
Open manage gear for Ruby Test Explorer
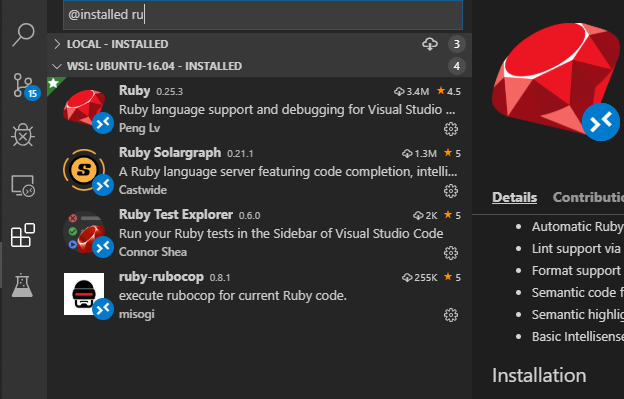(451, 253)
